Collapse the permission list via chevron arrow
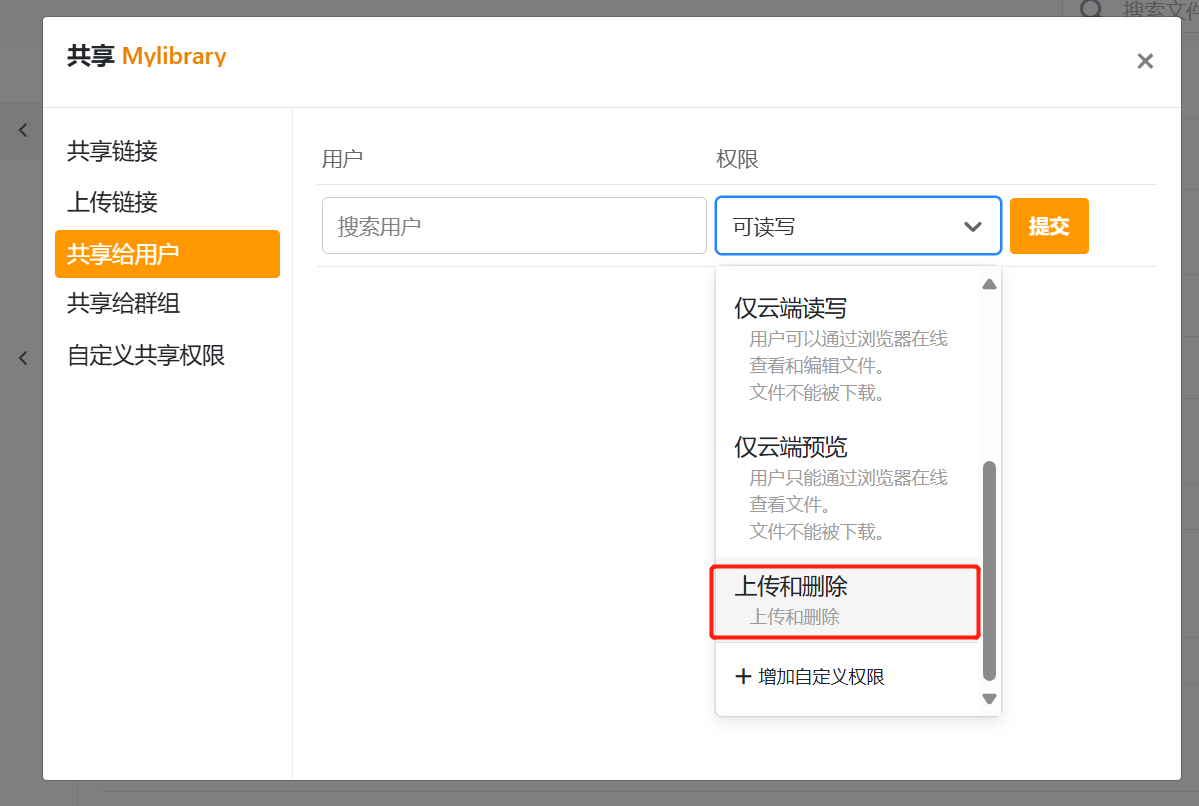The height and width of the screenshot is (806, 1199). pyautogui.click(x=972, y=227)
